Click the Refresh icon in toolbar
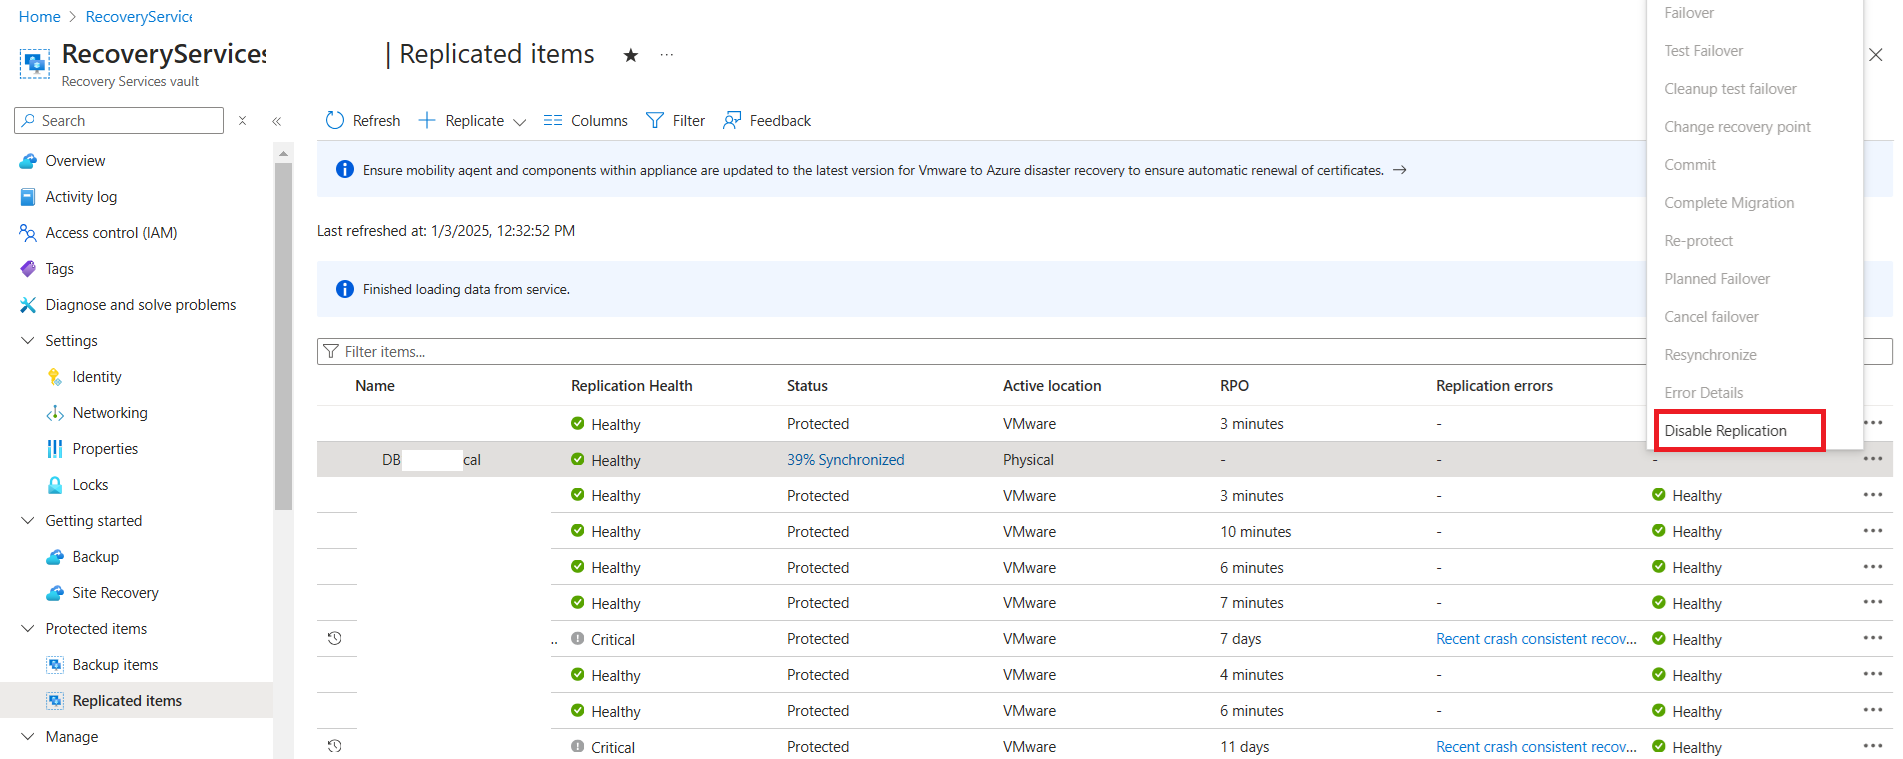The height and width of the screenshot is (759, 1903). tap(335, 120)
